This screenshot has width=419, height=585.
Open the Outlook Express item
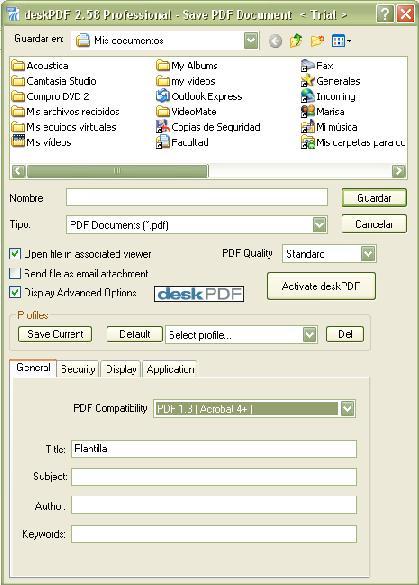[199, 96]
